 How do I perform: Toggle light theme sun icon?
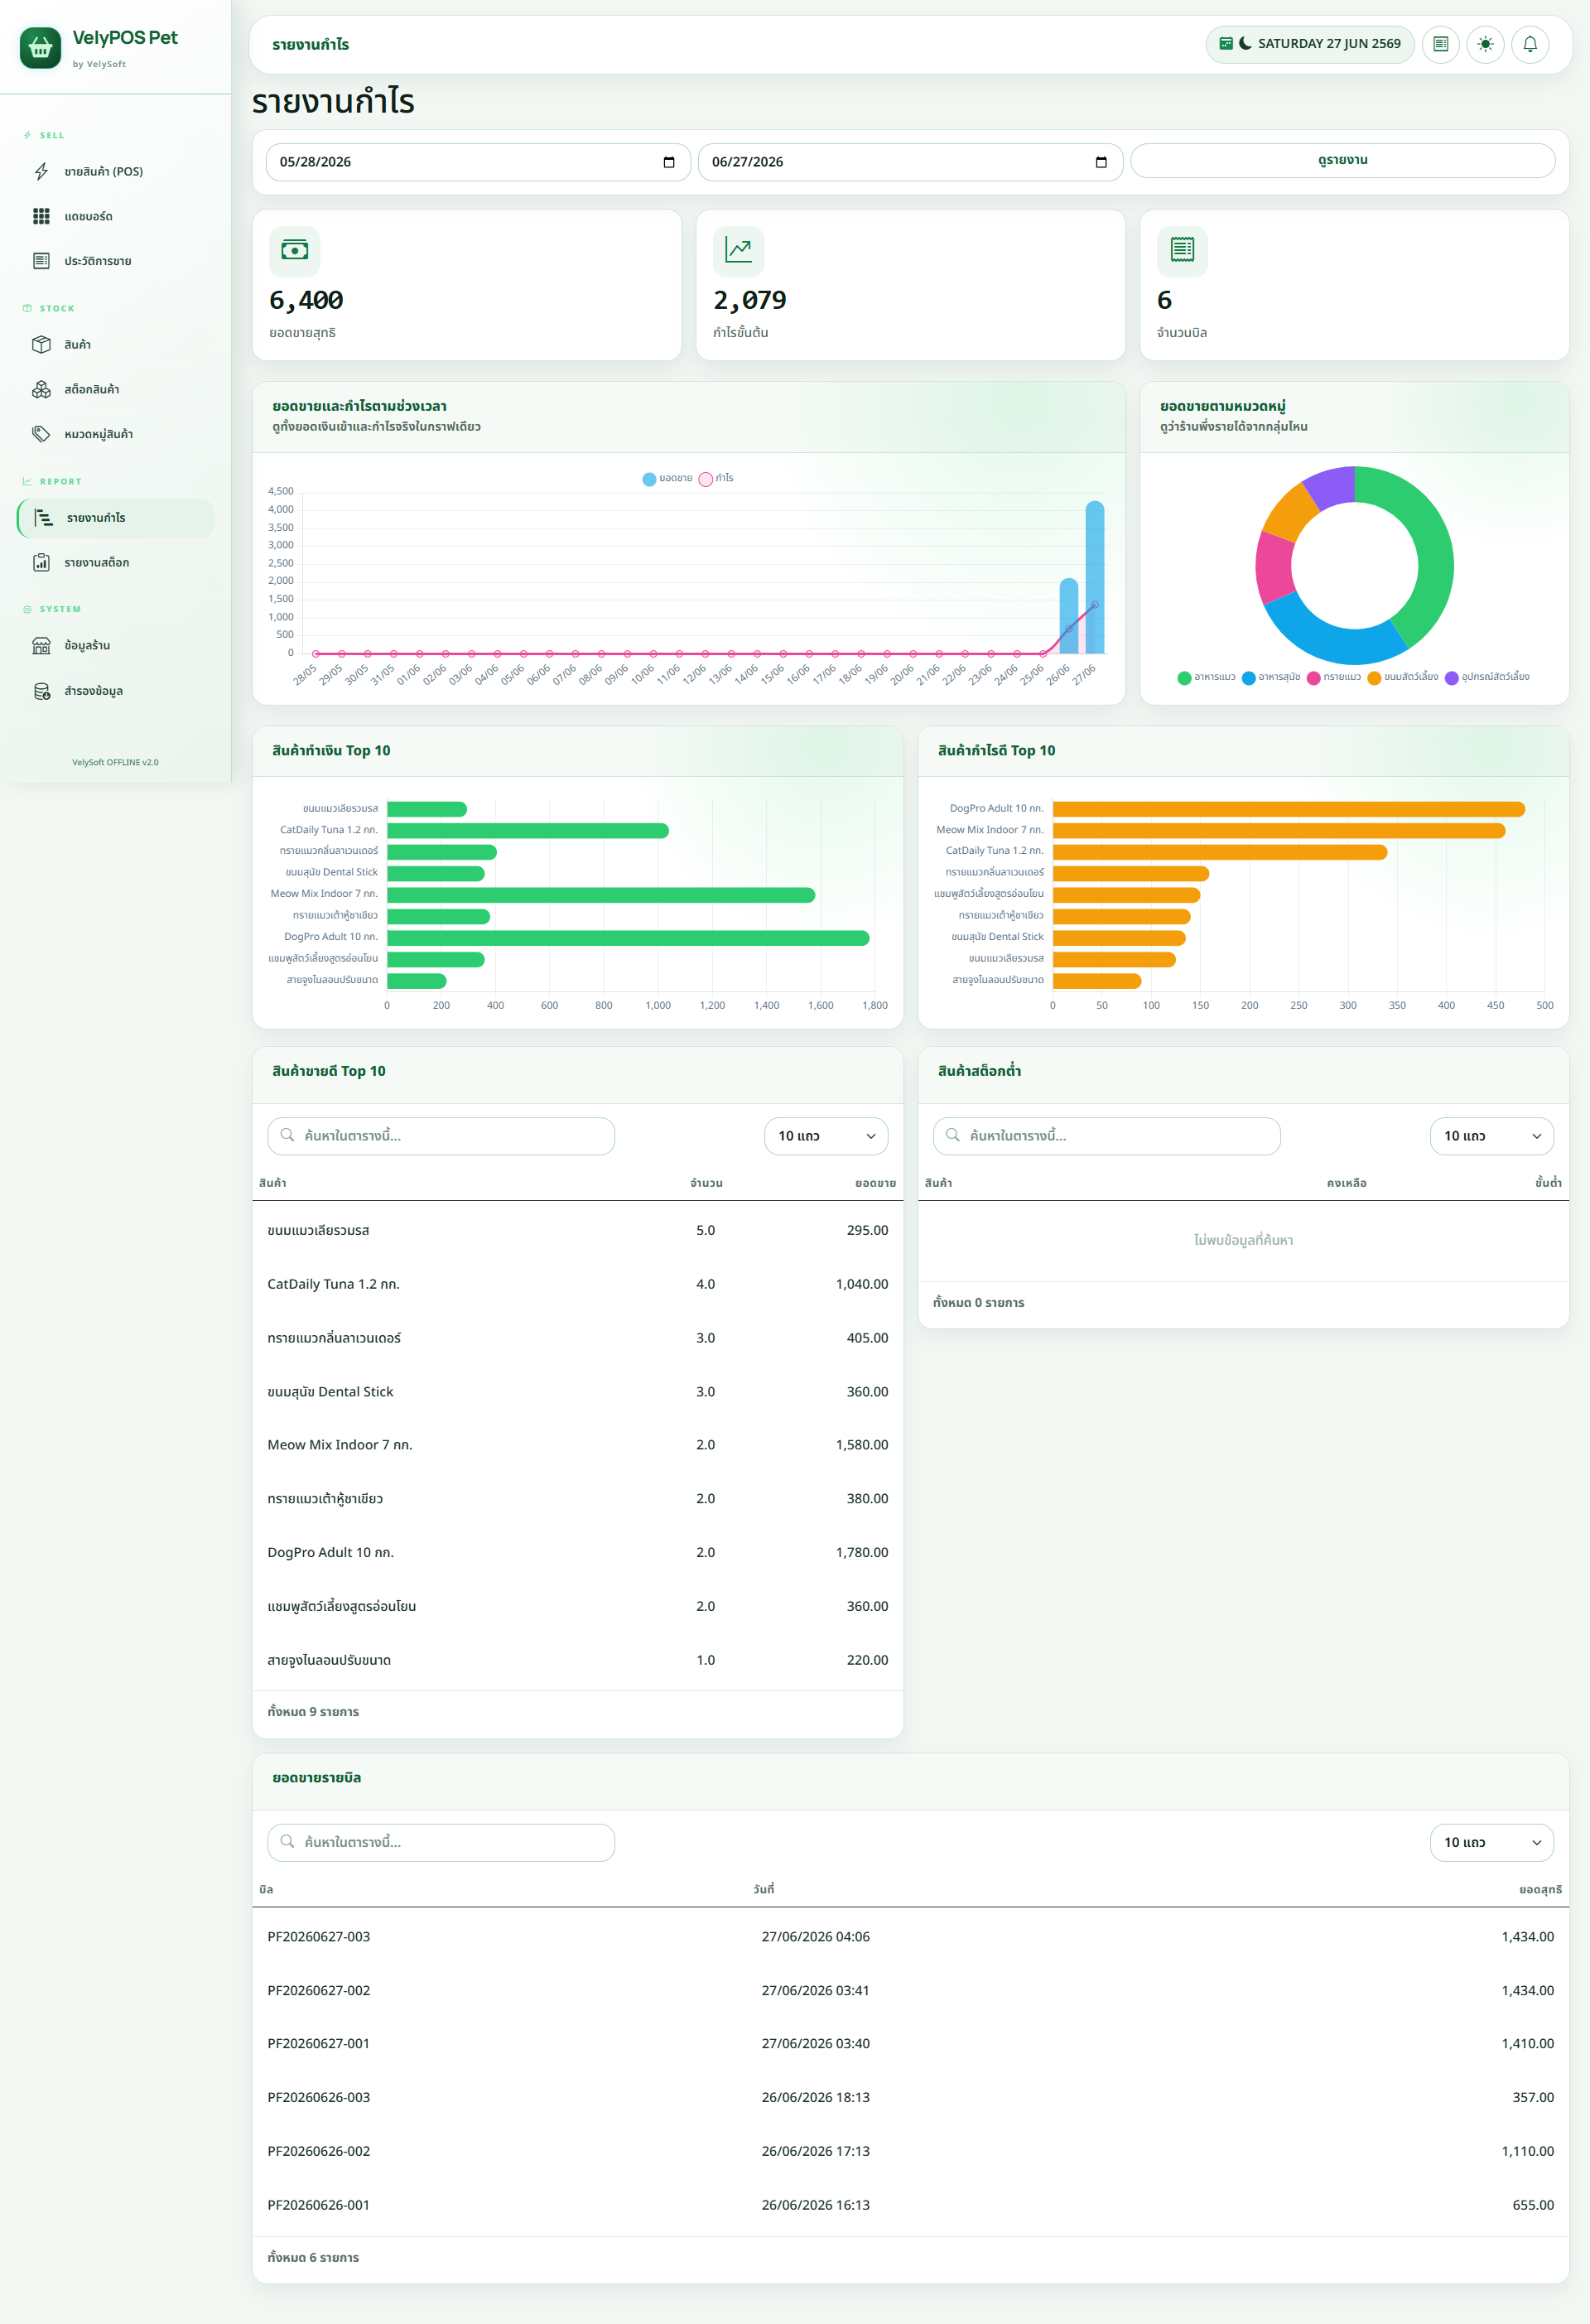pyautogui.click(x=1485, y=44)
